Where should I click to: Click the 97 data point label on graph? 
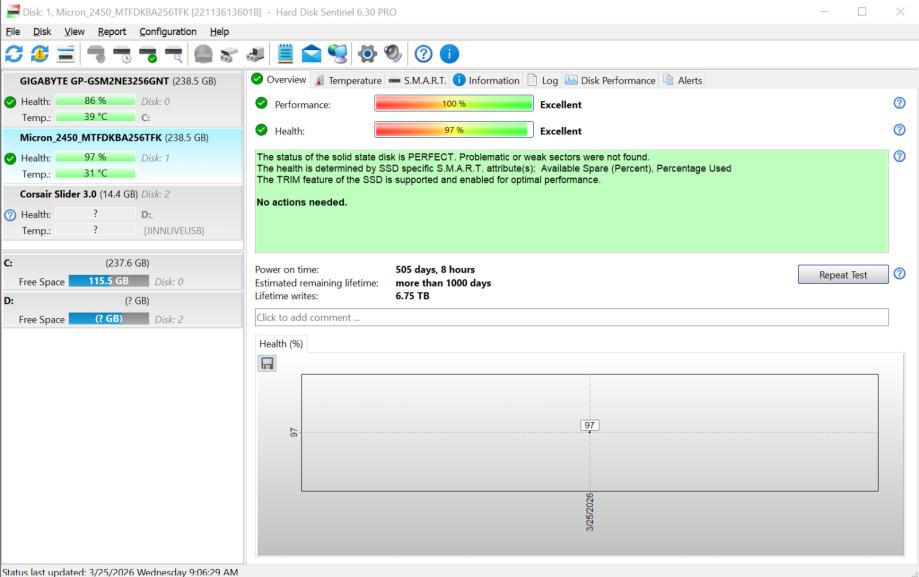pyautogui.click(x=590, y=425)
